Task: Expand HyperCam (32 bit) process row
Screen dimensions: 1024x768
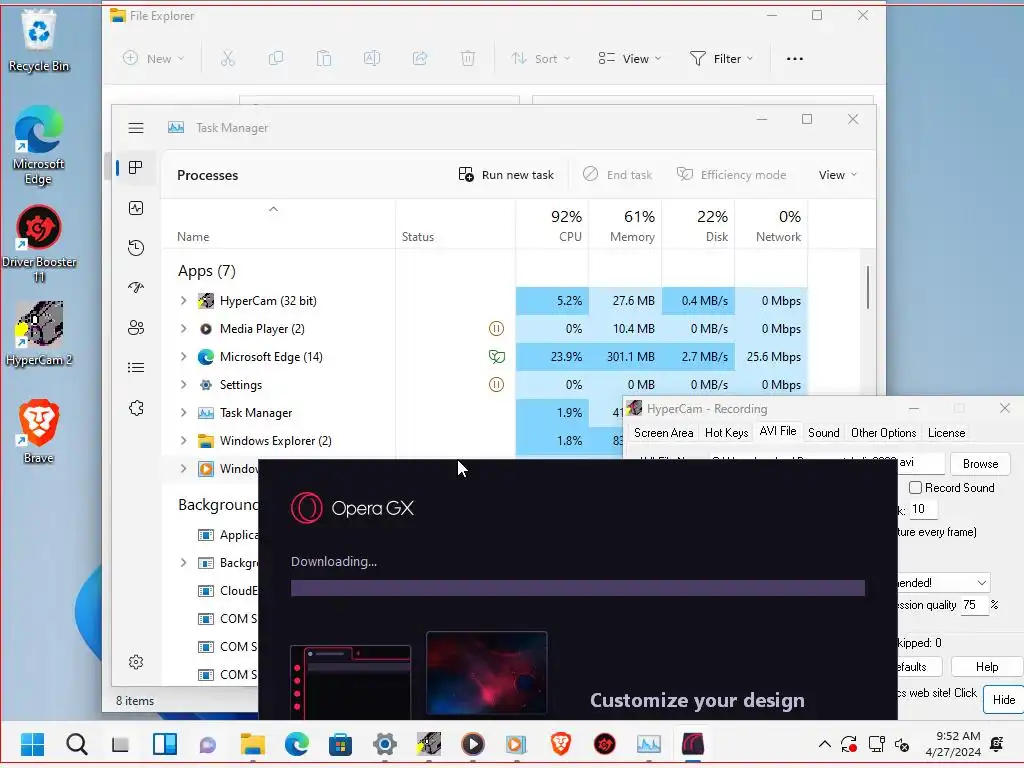Action: point(184,301)
